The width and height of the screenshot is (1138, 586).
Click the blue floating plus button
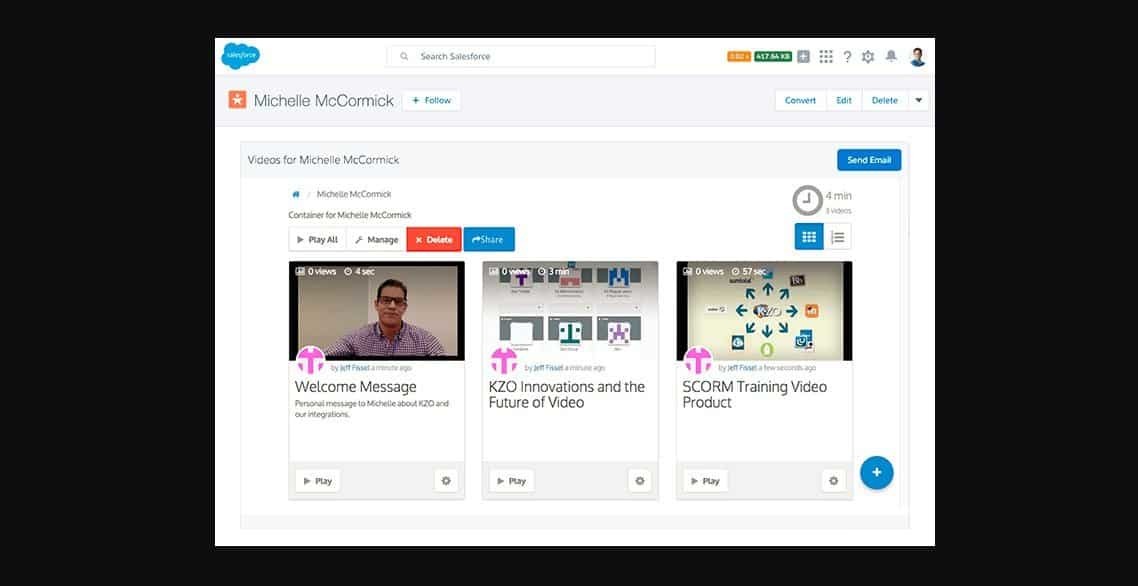click(876, 472)
